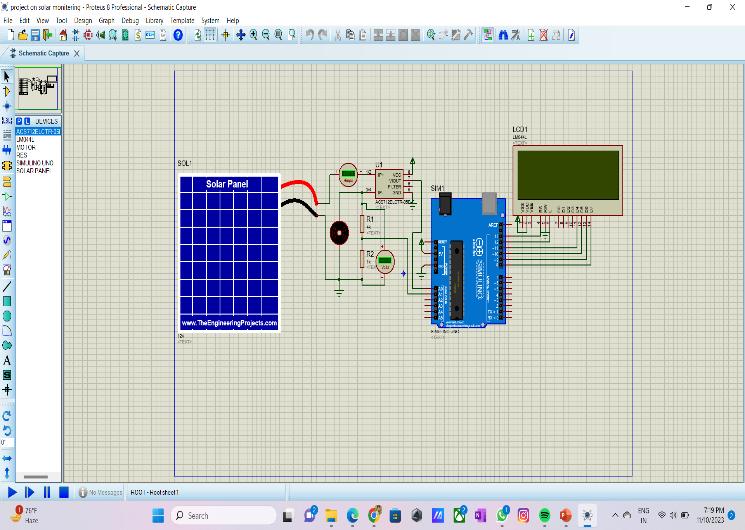Click the Zoom In magnifier icon

[x=253, y=35]
